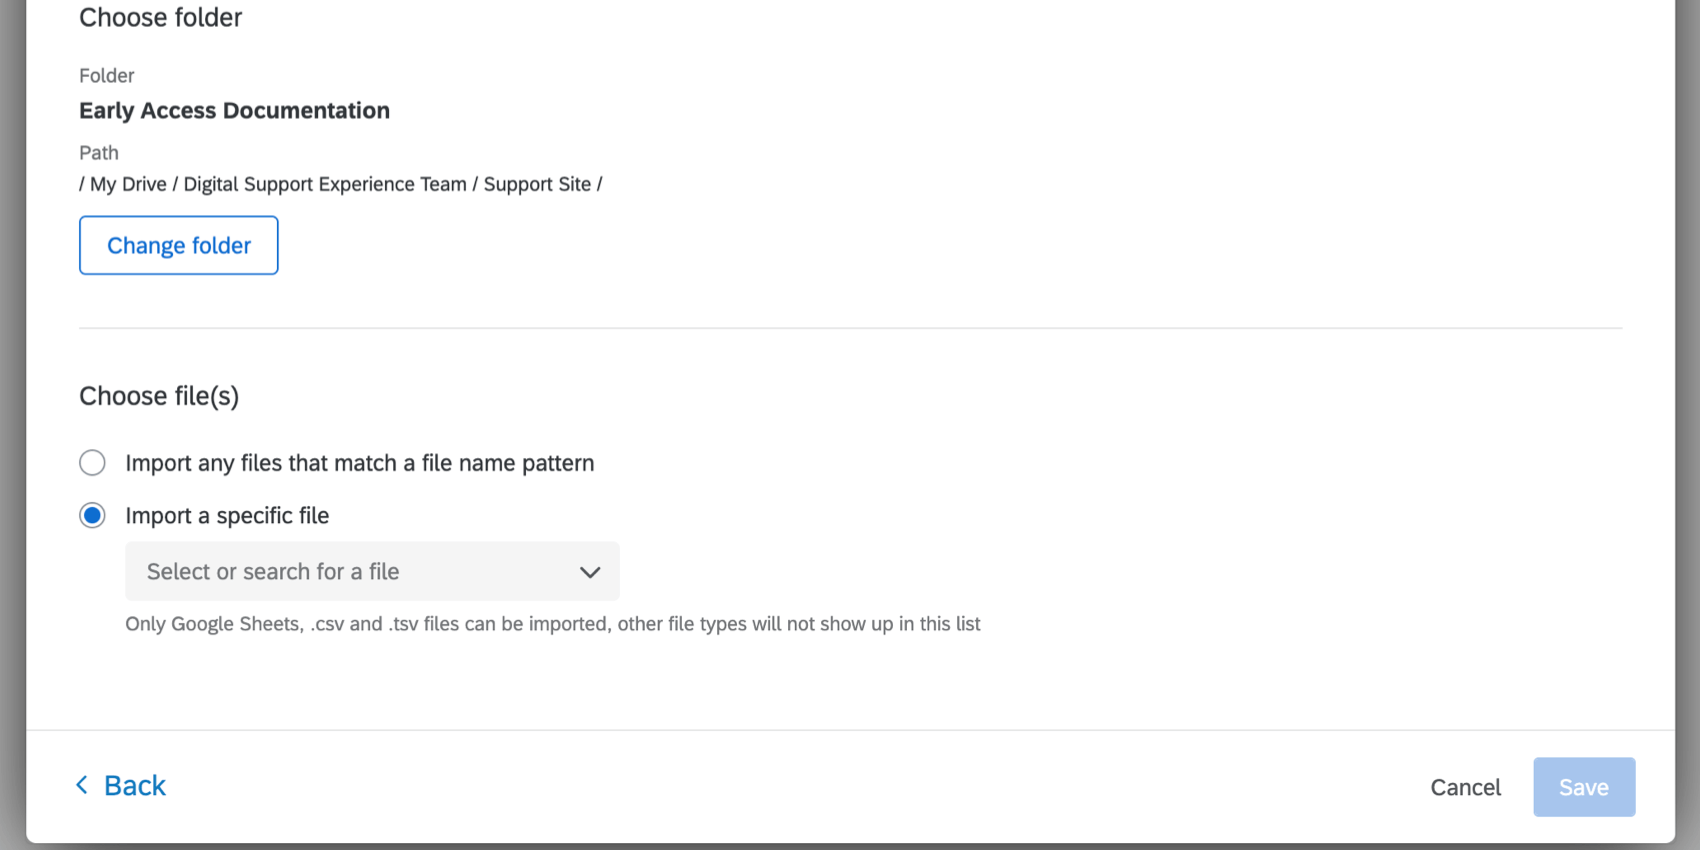The width and height of the screenshot is (1700, 850).
Task: Click the 'Import a specific file' label text
Action: pos(227,516)
